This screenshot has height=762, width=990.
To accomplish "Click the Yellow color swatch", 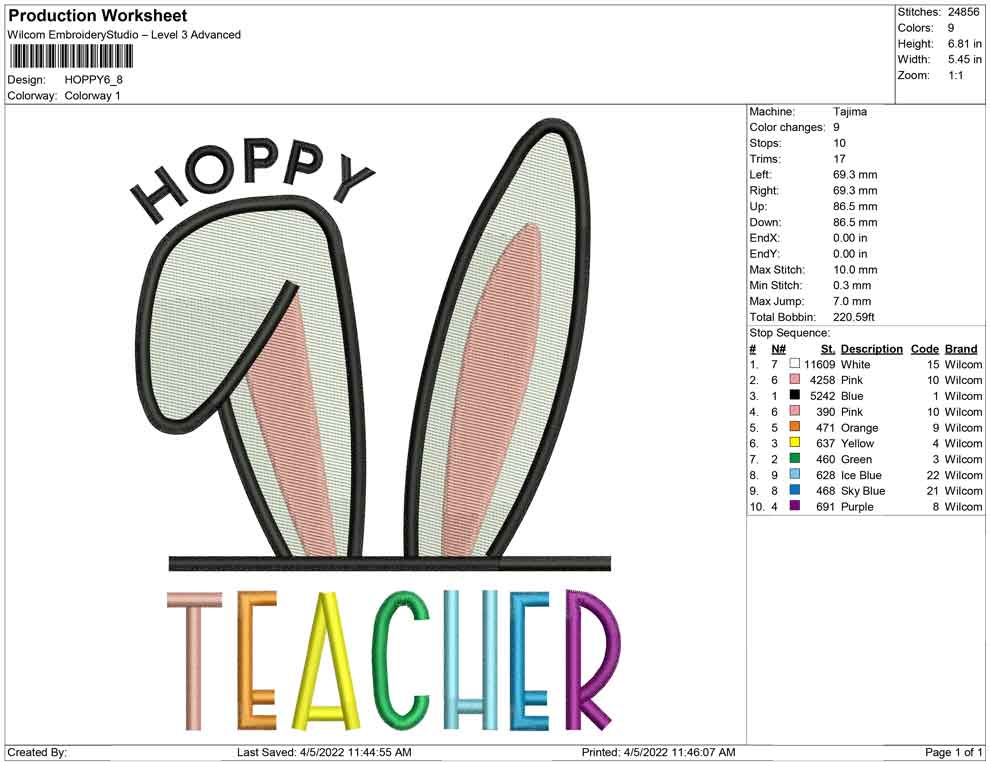I will click(795, 443).
